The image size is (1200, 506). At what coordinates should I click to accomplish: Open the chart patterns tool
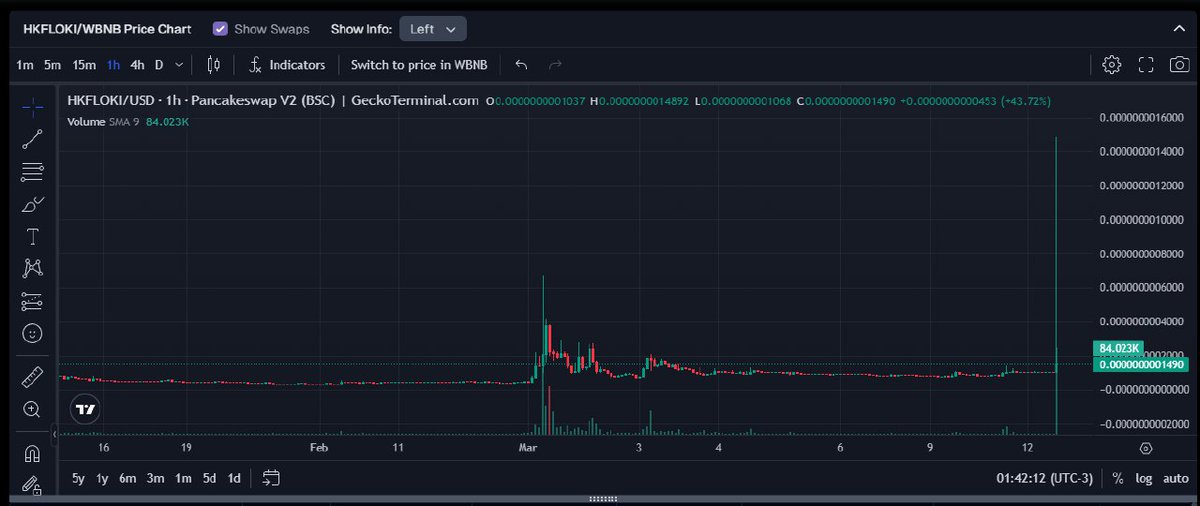click(32, 268)
